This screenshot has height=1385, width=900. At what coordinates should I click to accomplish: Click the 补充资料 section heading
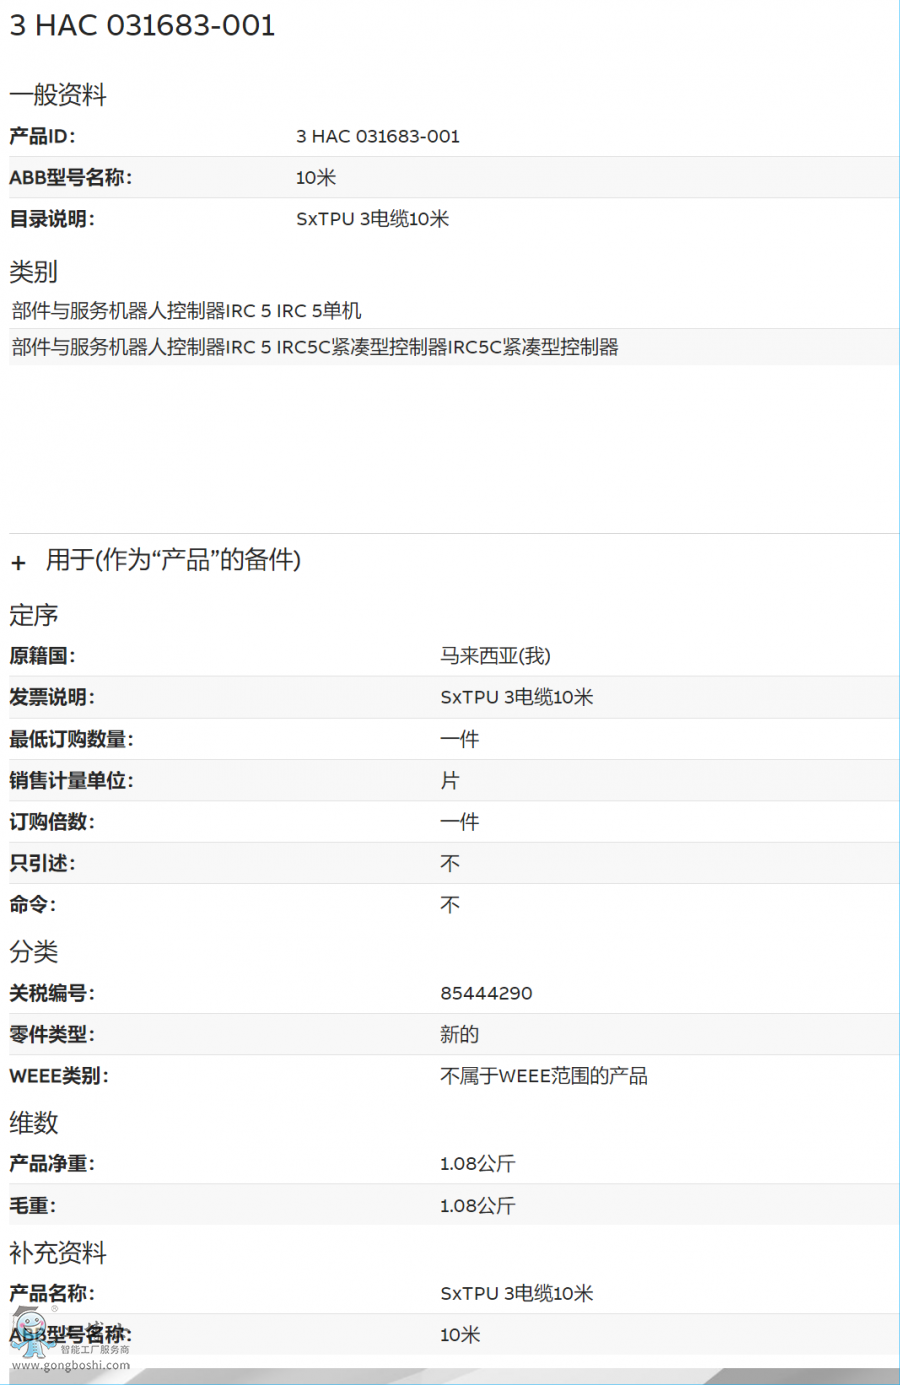coord(58,1253)
